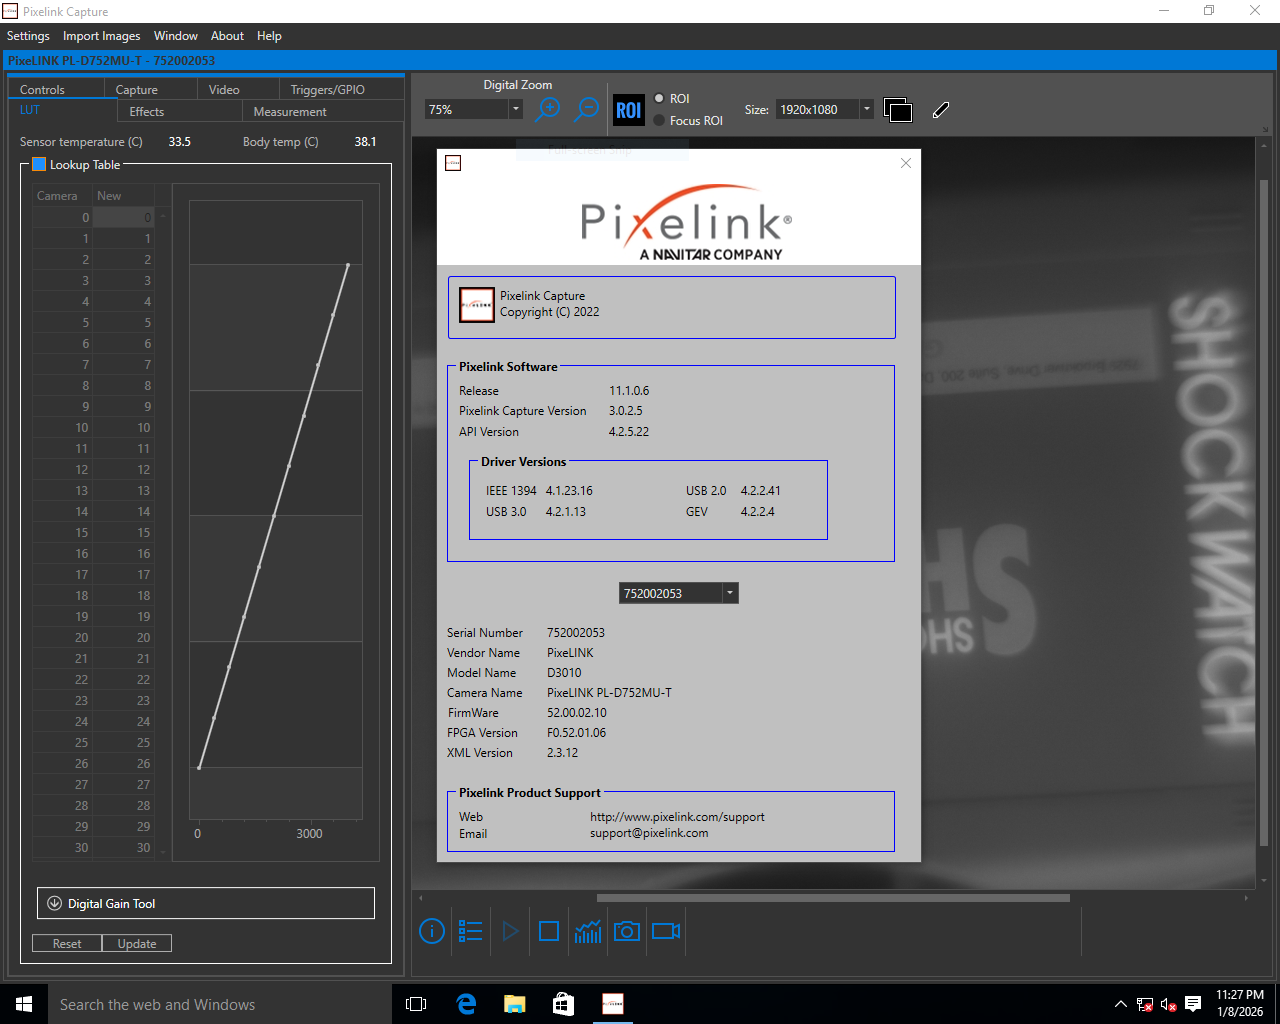
Task: Click the bottom control point on LUT curve
Action: coord(199,768)
